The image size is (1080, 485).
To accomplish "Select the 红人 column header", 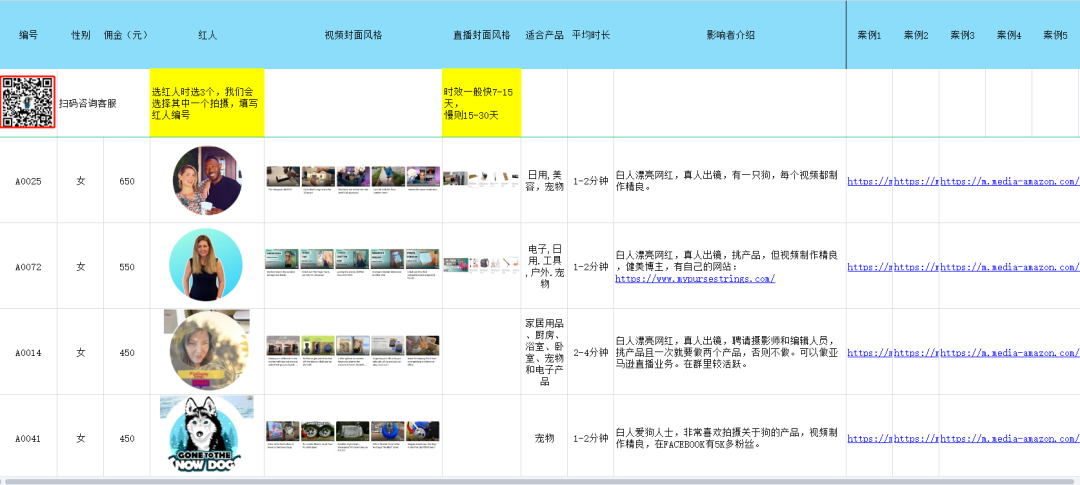I will point(207,35).
